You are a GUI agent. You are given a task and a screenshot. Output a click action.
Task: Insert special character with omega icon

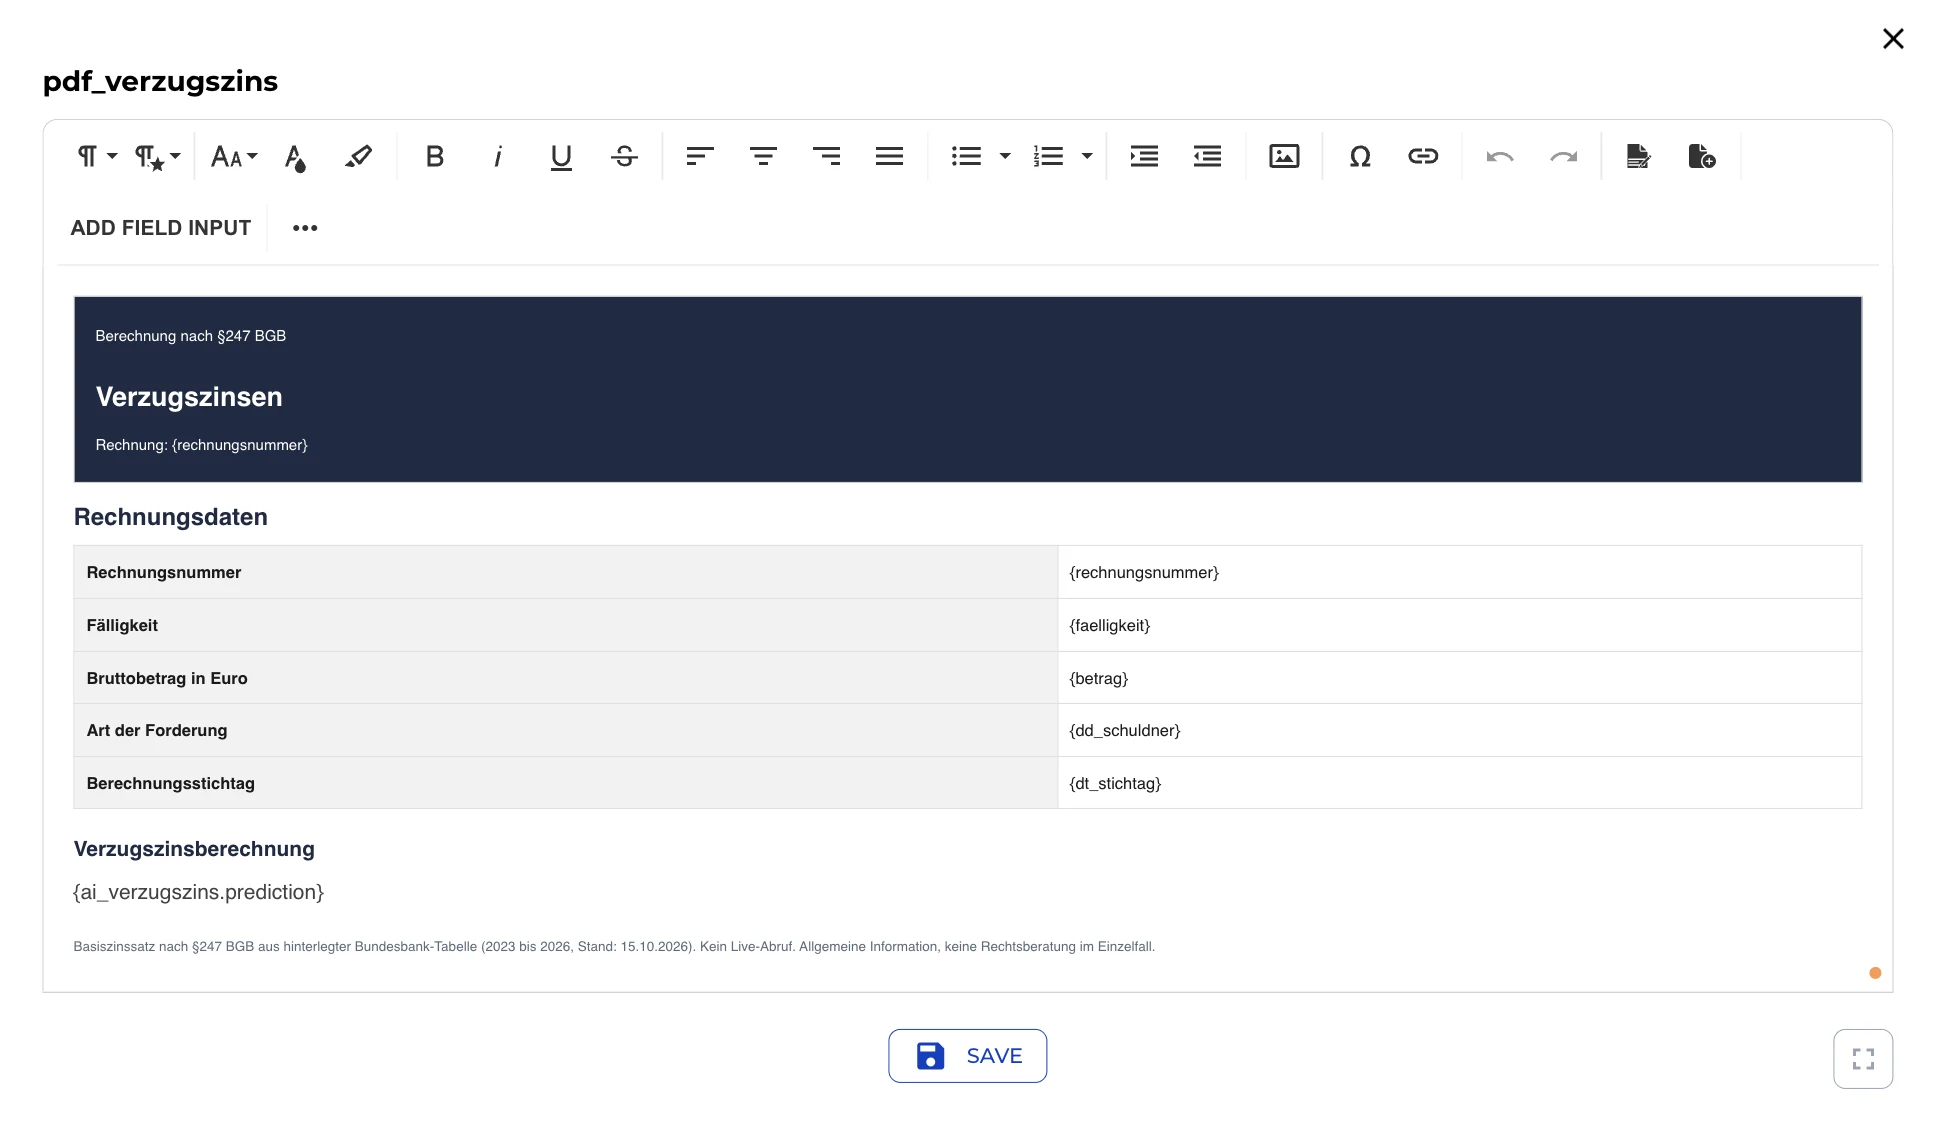pos(1360,156)
